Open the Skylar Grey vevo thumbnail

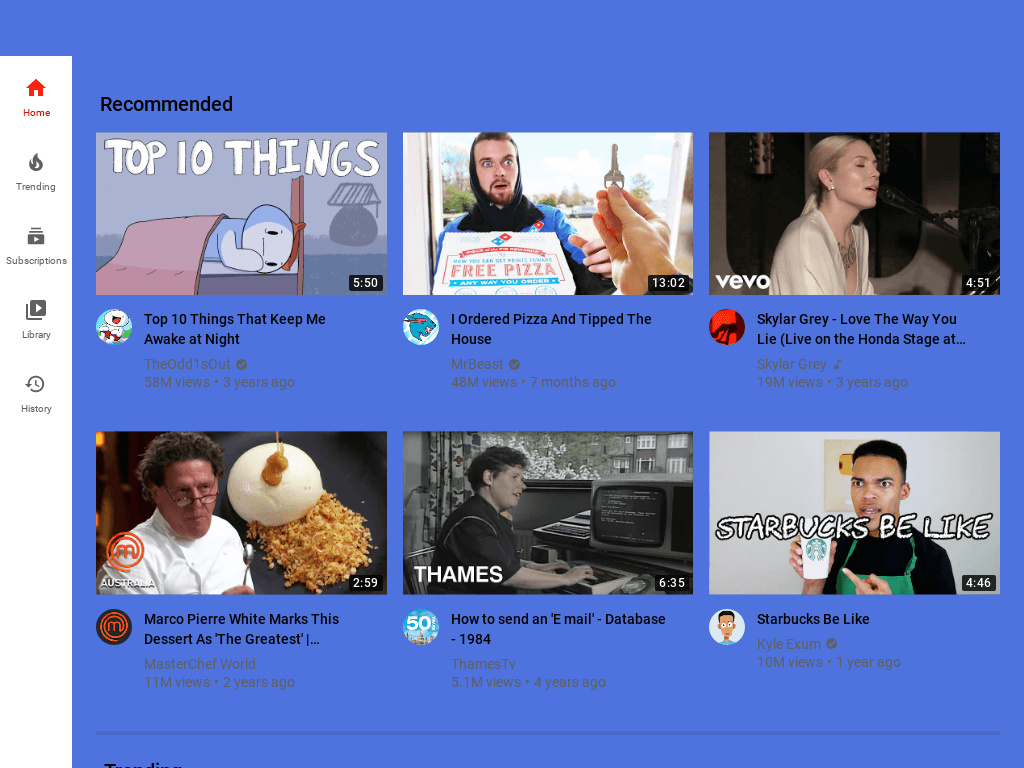pyautogui.click(x=854, y=214)
